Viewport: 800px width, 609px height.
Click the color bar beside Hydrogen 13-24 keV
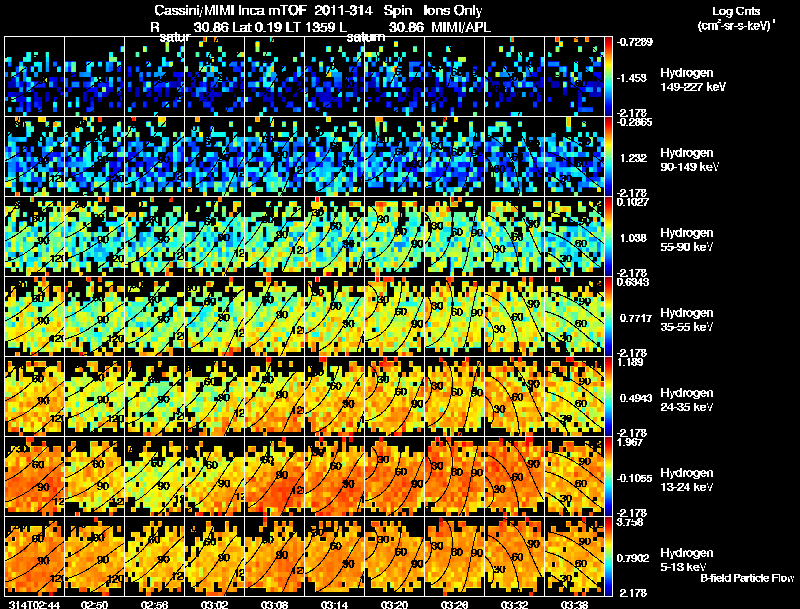point(608,476)
